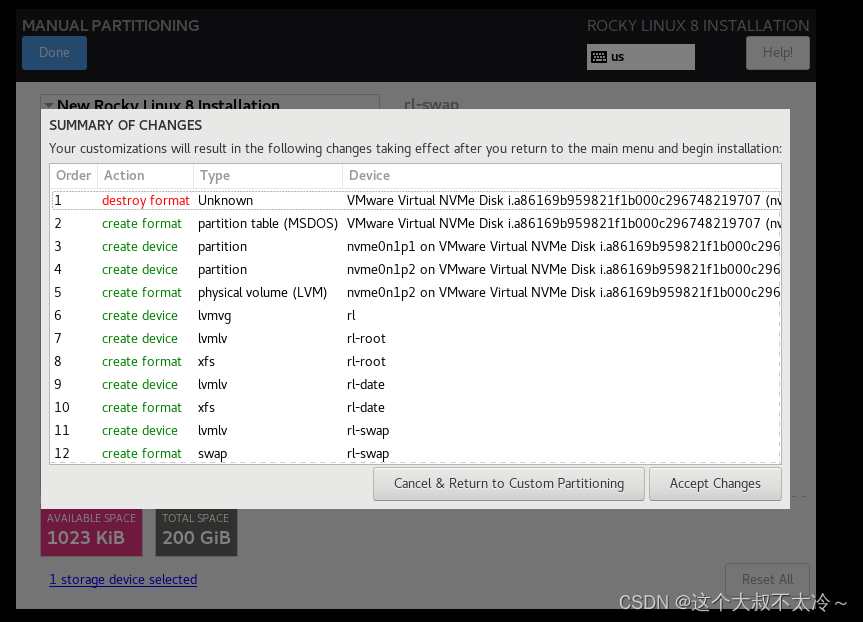
Task: Collapse the New Rocky Linux 8 Installation section
Action: click(x=49, y=105)
